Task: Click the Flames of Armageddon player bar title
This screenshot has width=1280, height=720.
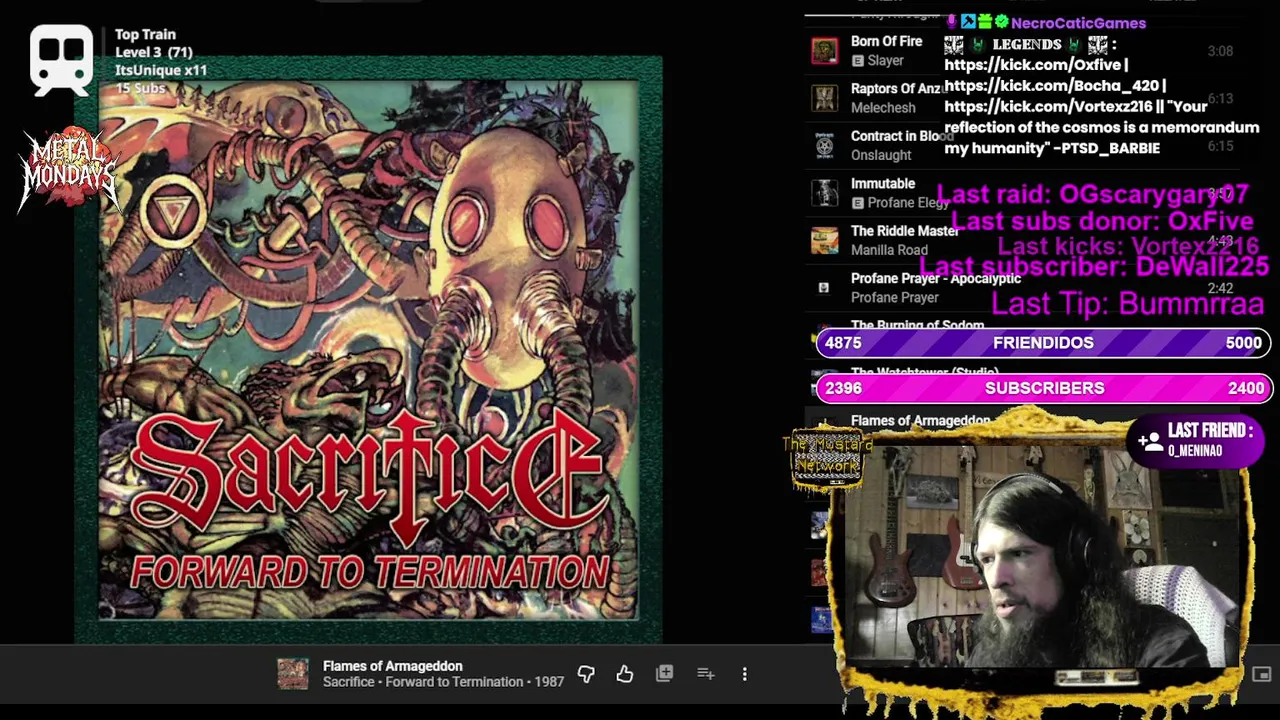Action: (393, 666)
